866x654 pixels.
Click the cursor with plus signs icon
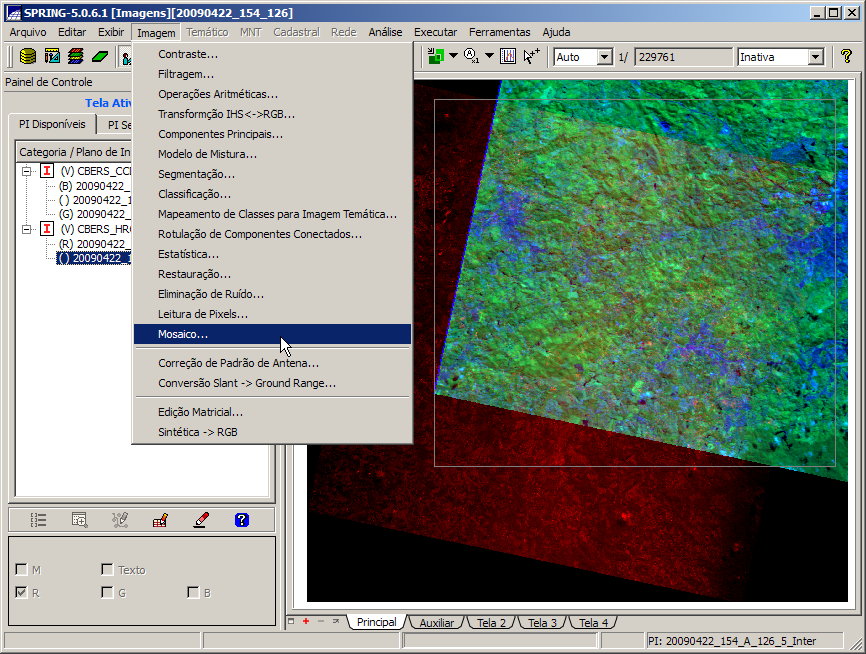click(532, 57)
